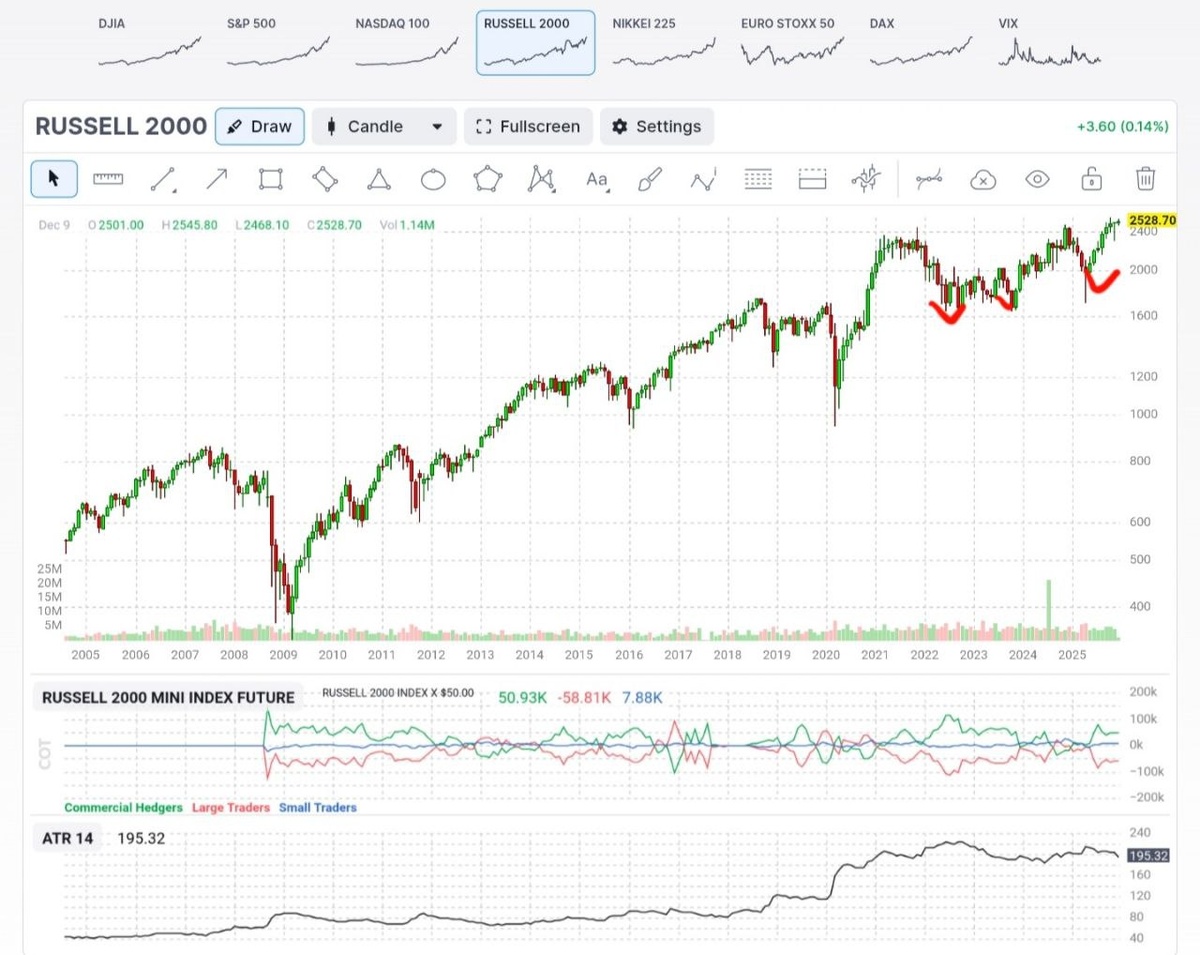The height and width of the screenshot is (955, 1200).
Task: Click the 195.32 ATR value badge
Action: click(1149, 856)
